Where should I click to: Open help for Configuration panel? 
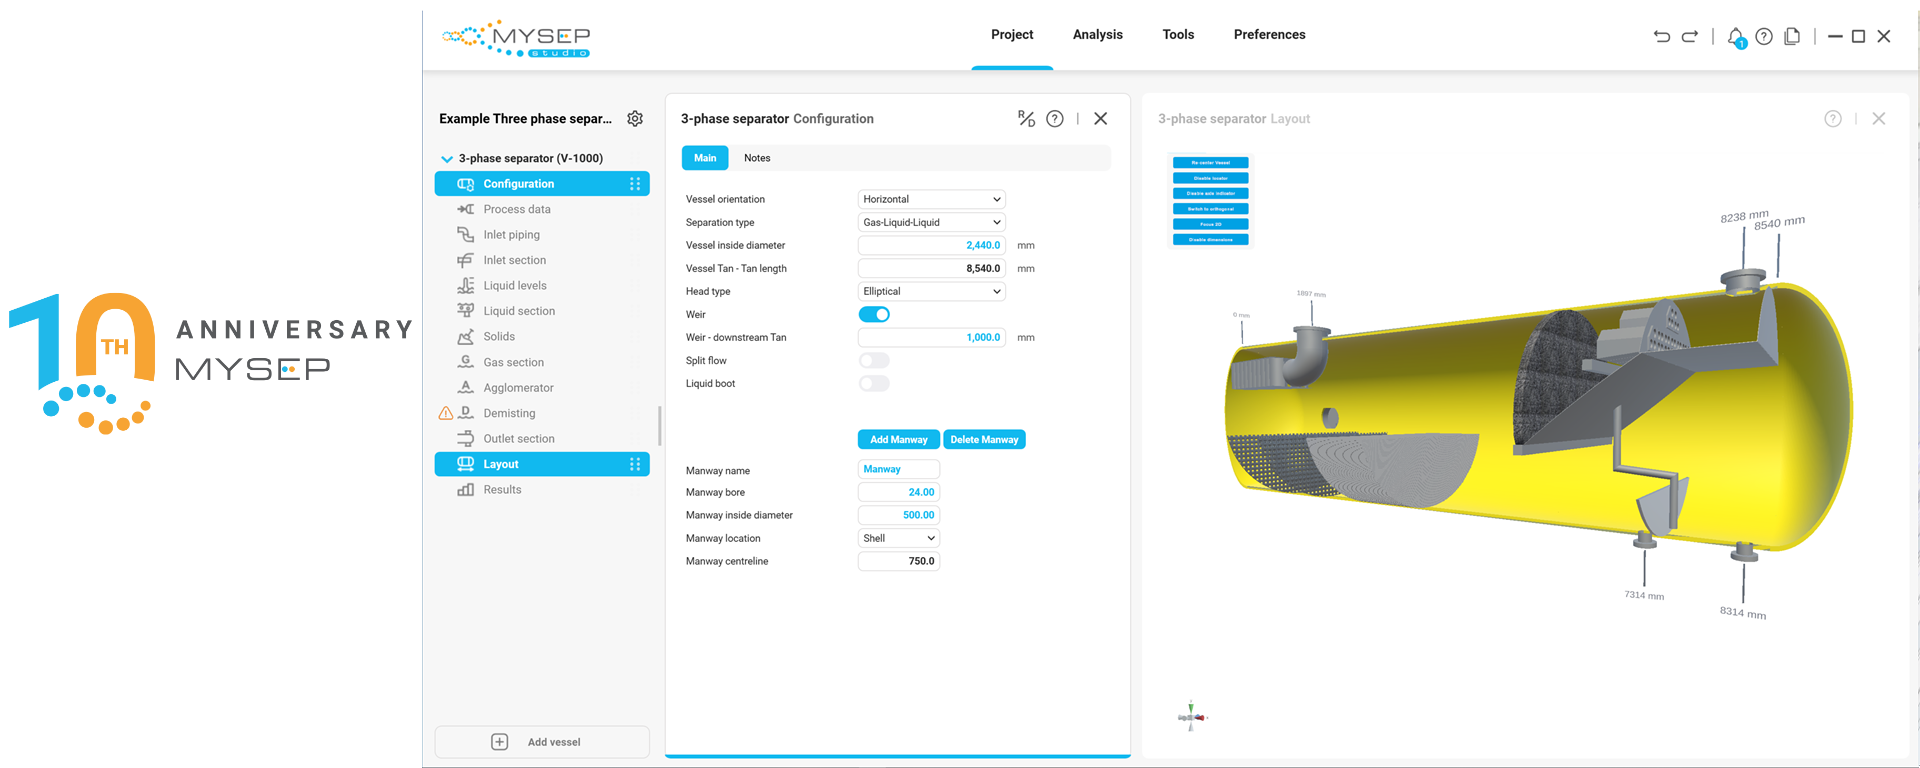1055,119
